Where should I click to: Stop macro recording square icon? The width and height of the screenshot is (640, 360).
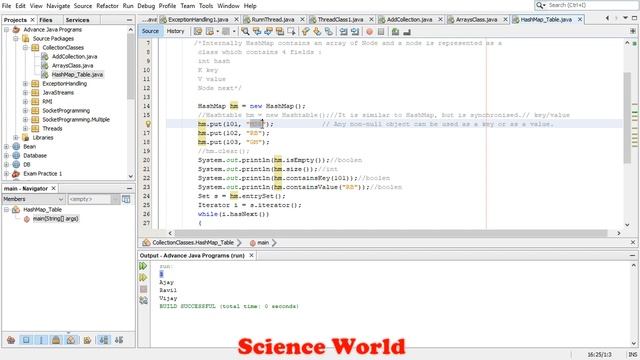[381, 31]
